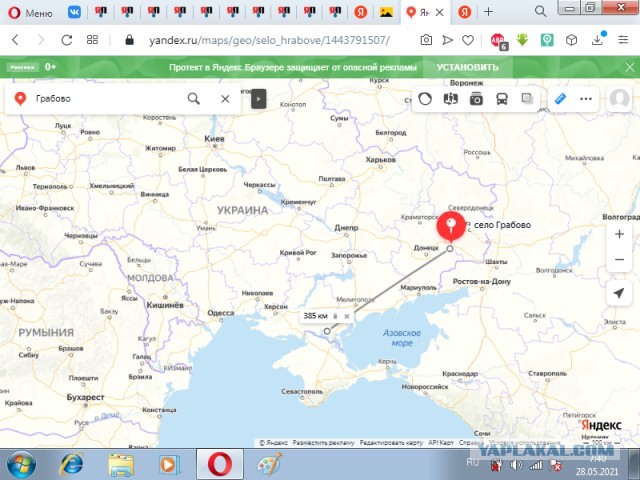The height and width of the screenshot is (480, 640).
Task: Open a new browser tab
Action: [488, 12]
